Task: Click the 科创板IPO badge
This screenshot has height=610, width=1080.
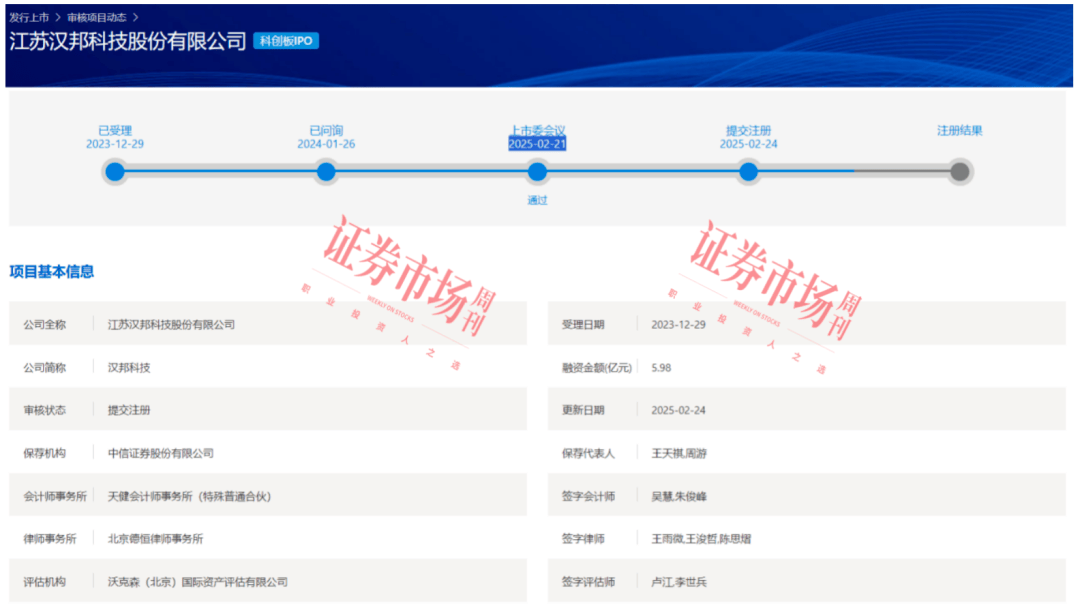Action: (286, 41)
